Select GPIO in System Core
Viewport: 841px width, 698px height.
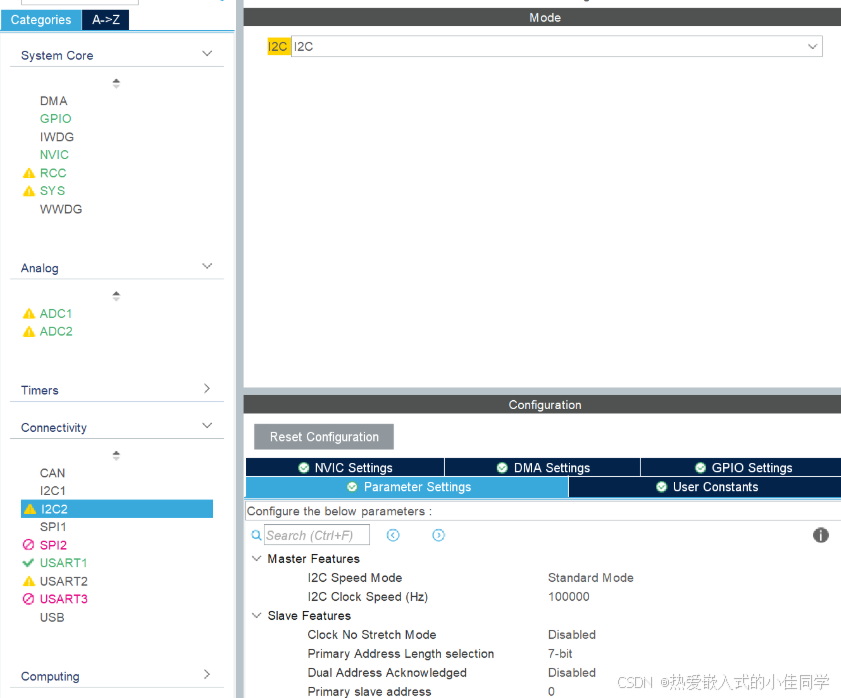[56, 119]
